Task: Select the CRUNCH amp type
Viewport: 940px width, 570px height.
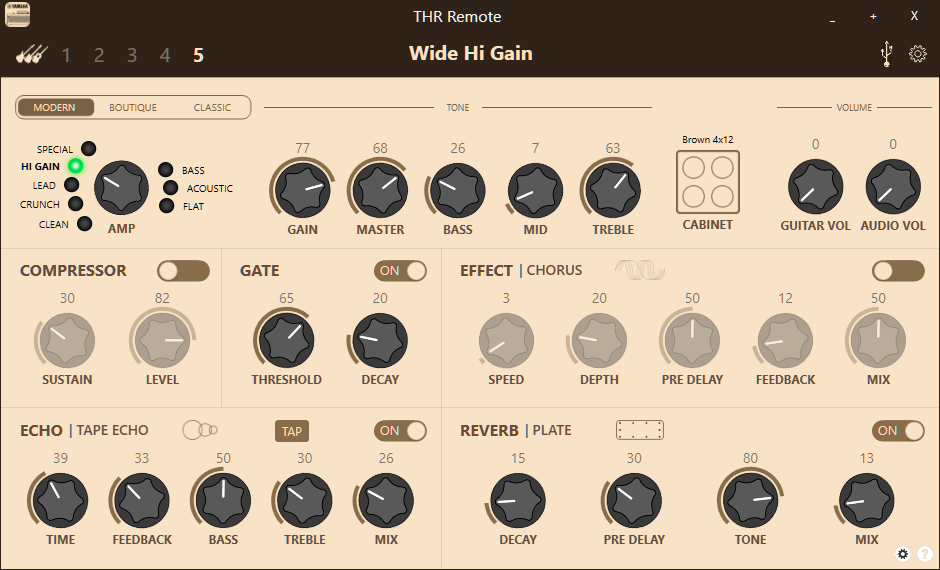Action: (76, 204)
